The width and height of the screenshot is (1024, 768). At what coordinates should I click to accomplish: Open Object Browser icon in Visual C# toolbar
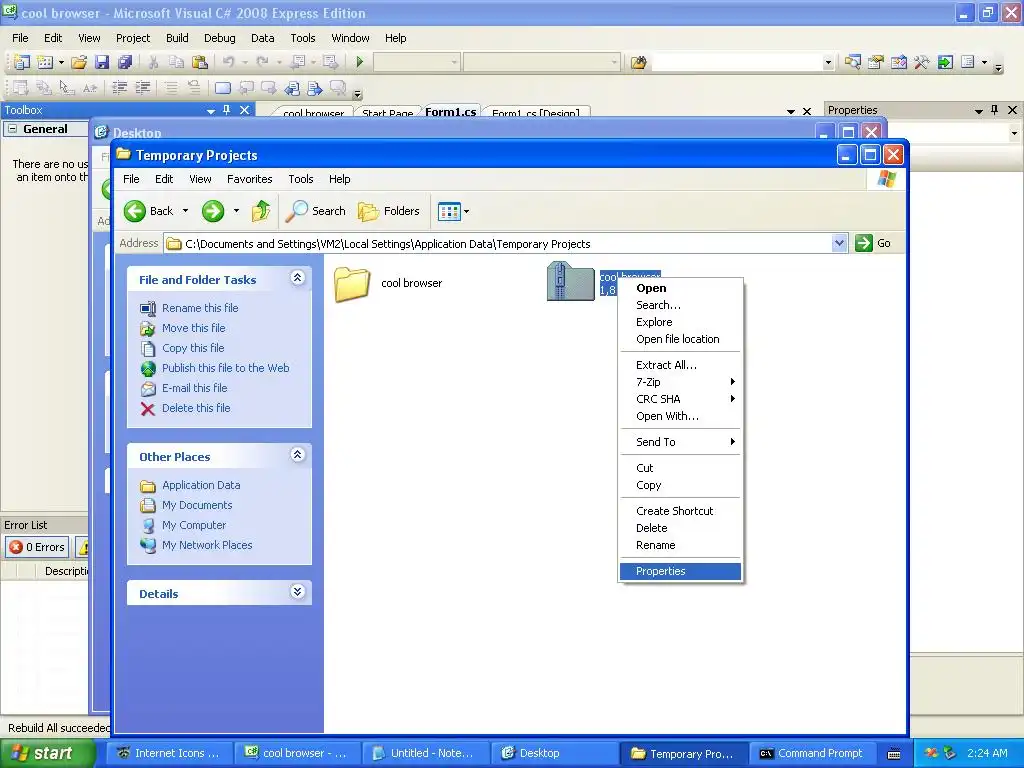click(899, 62)
